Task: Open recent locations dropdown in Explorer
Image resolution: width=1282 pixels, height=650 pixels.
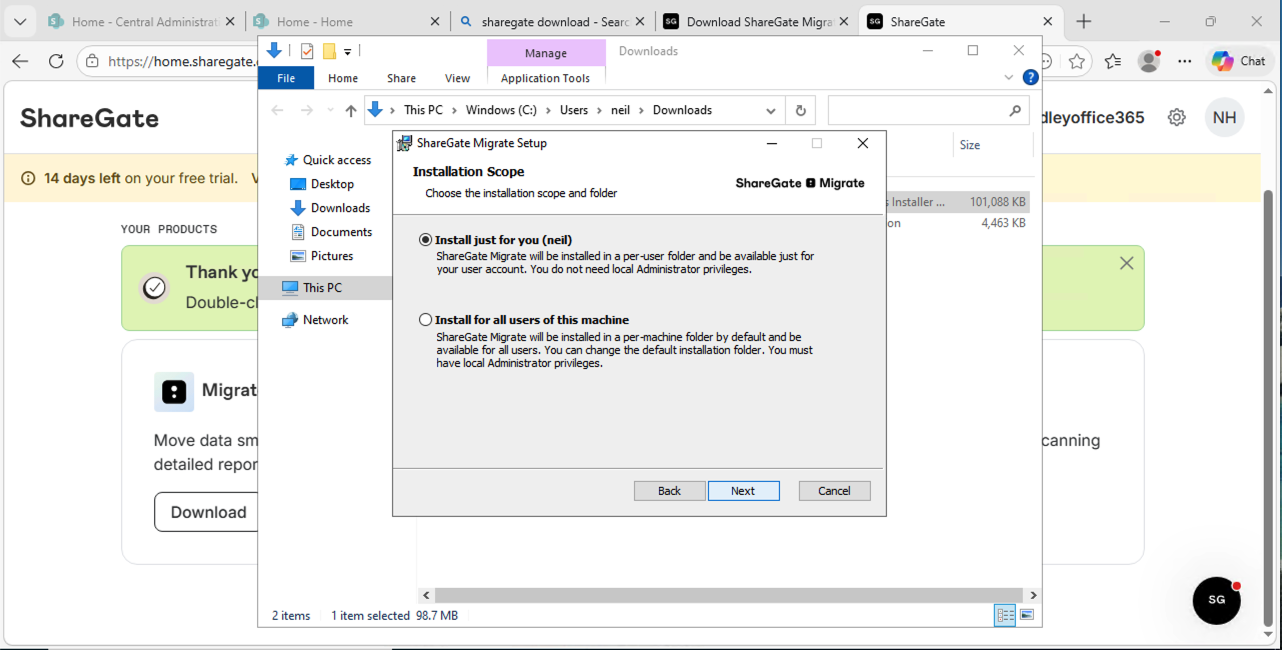Action: tap(329, 111)
